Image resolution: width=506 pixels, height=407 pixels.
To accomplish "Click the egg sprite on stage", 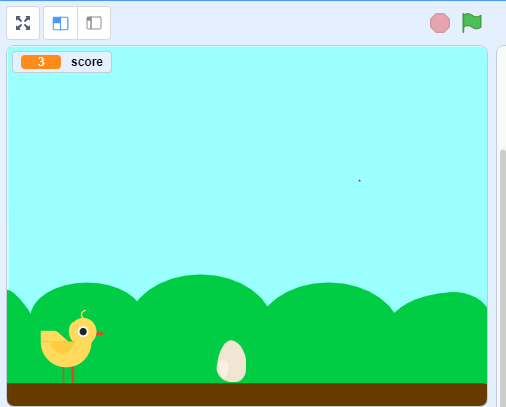I will pyautogui.click(x=231, y=361).
